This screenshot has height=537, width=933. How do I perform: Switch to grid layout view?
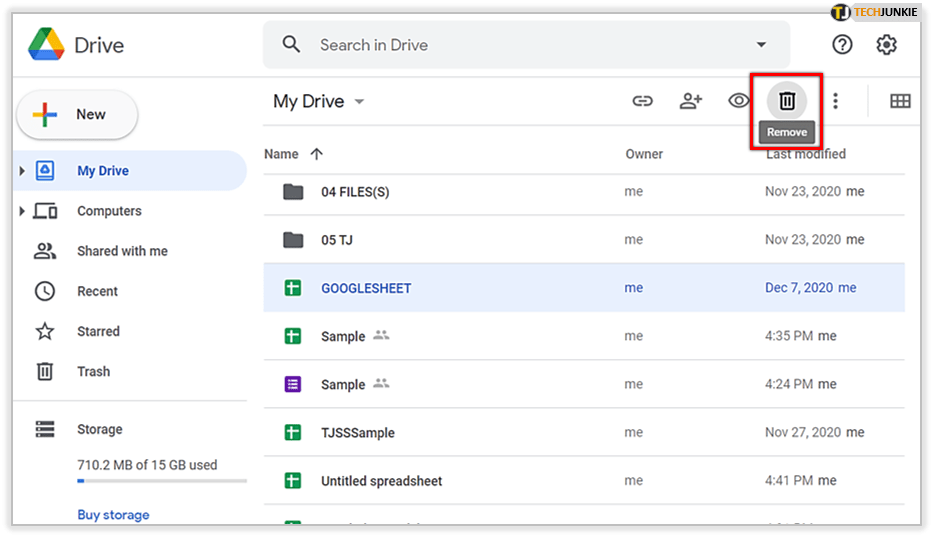tap(900, 101)
